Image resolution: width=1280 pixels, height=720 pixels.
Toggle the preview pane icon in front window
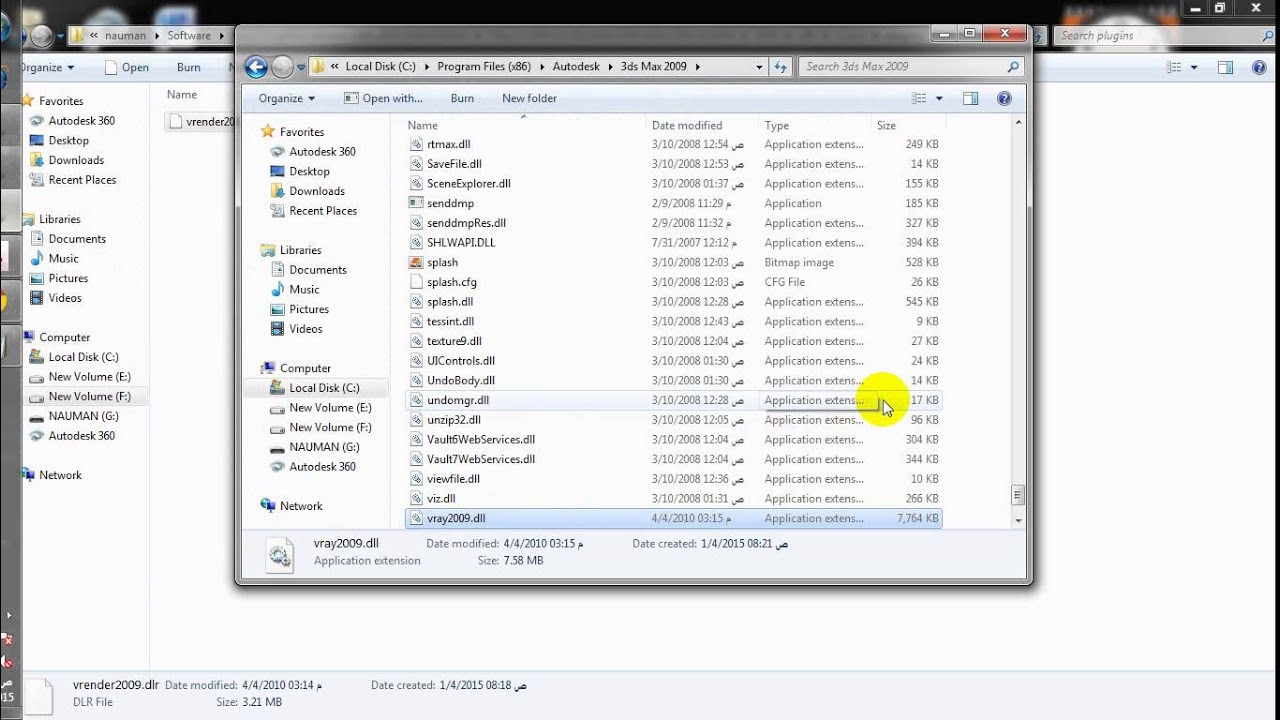[970, 98]
